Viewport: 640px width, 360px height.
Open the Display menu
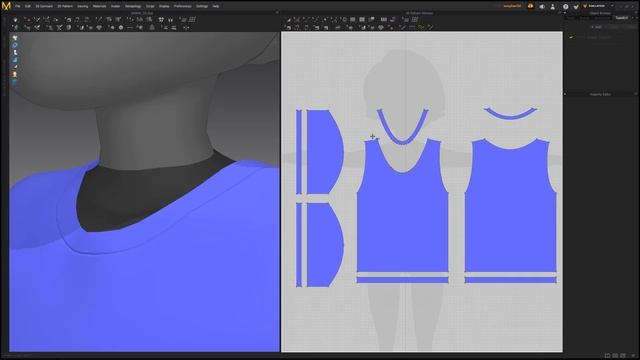(164, 6)
